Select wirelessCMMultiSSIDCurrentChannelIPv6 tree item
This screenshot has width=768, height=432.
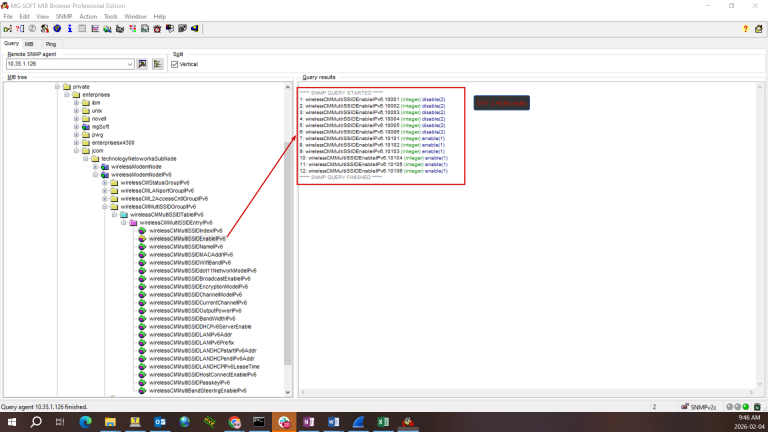(x=198, y=303)
